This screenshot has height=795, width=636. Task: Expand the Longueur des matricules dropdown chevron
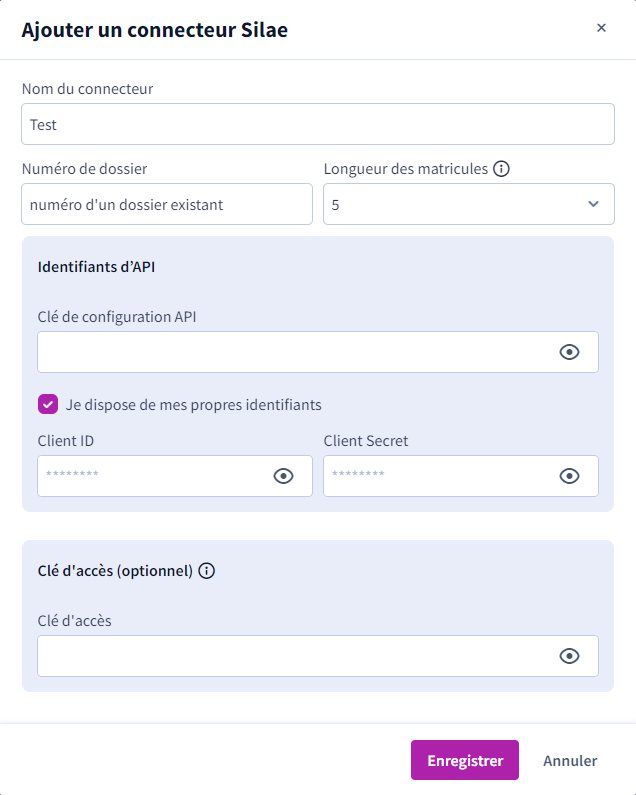point(593,204)
